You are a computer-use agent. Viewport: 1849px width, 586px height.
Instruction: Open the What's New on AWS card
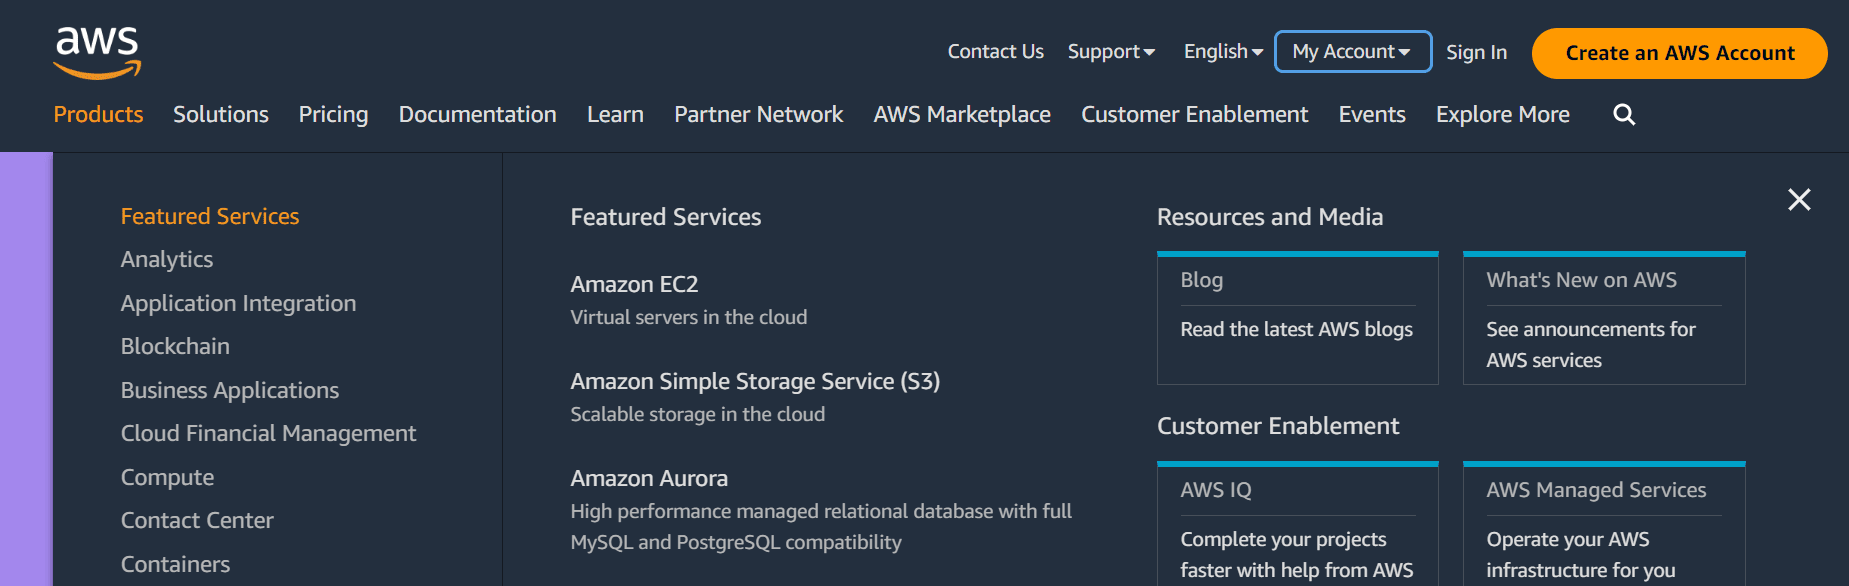click(1604, 318)
